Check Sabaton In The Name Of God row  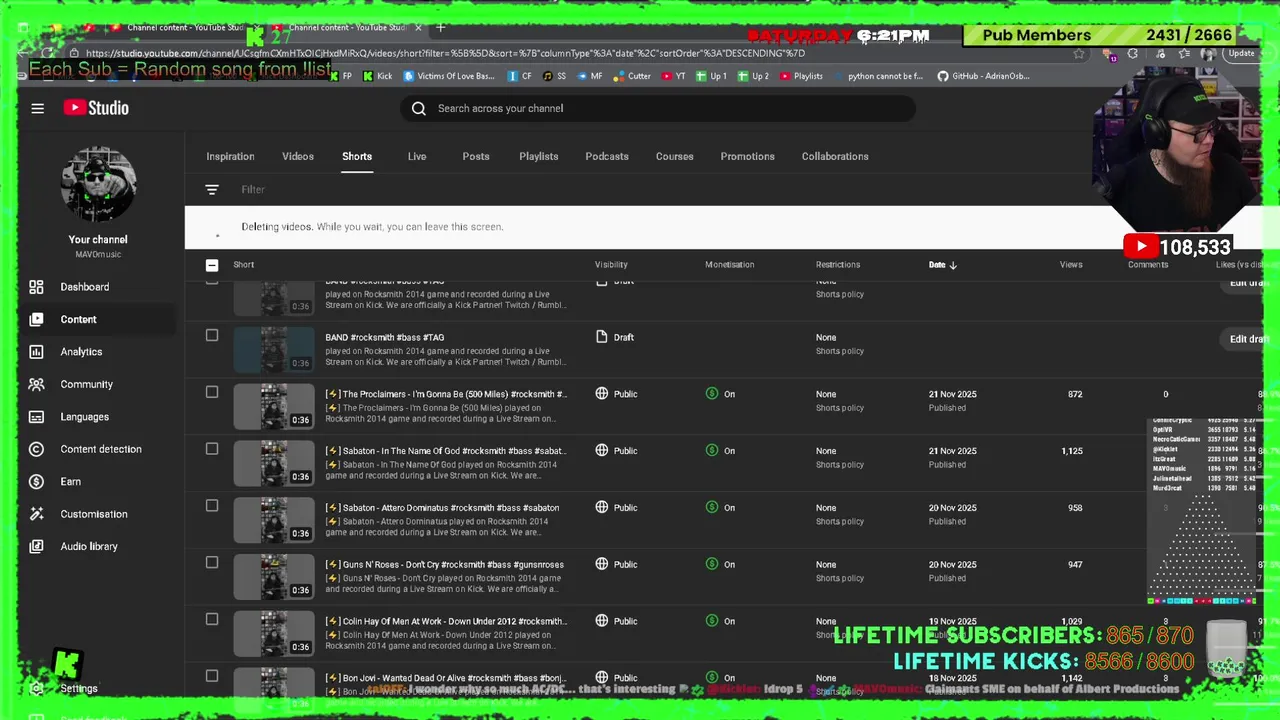pyautogui.click(x=212, y=449)
